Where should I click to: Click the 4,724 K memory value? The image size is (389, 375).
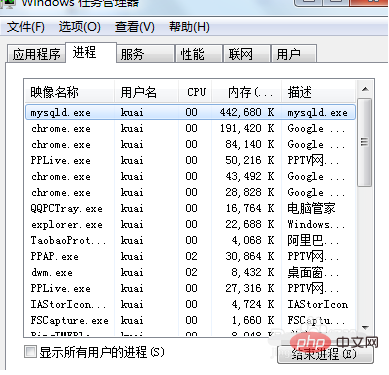click(253, 304)
